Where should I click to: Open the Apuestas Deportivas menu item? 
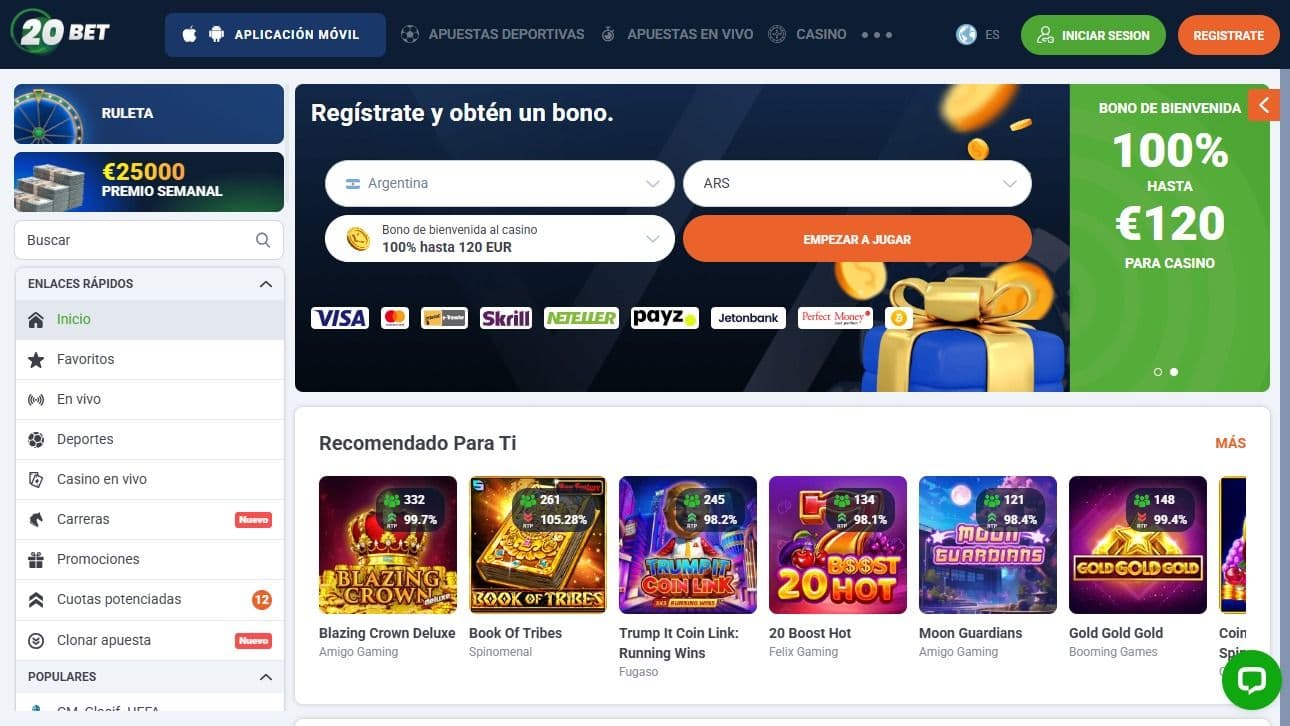(x=492, y=34)
